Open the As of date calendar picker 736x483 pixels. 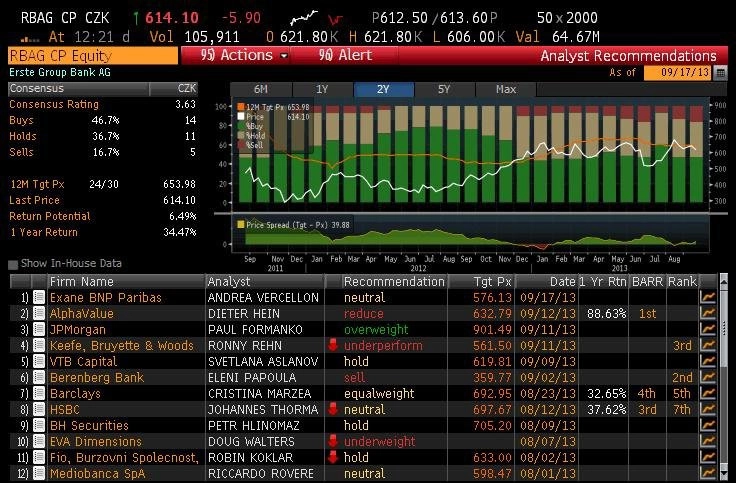(x=720, y=73)
